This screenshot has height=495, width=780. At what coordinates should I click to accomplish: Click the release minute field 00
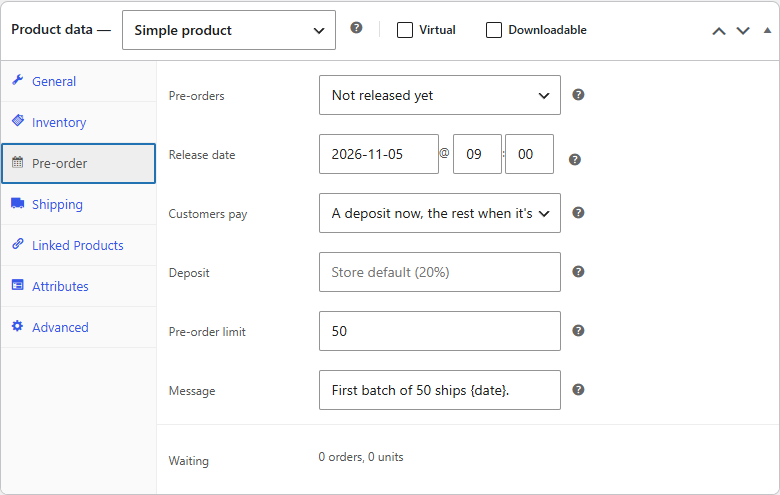(x=529, y=154)
